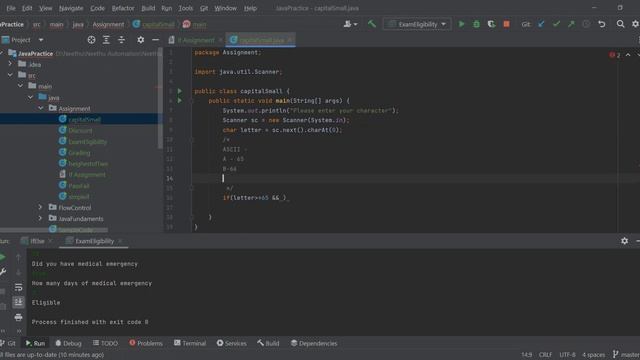
Task: Open the Tools menu
Action: tap(185, 8)
